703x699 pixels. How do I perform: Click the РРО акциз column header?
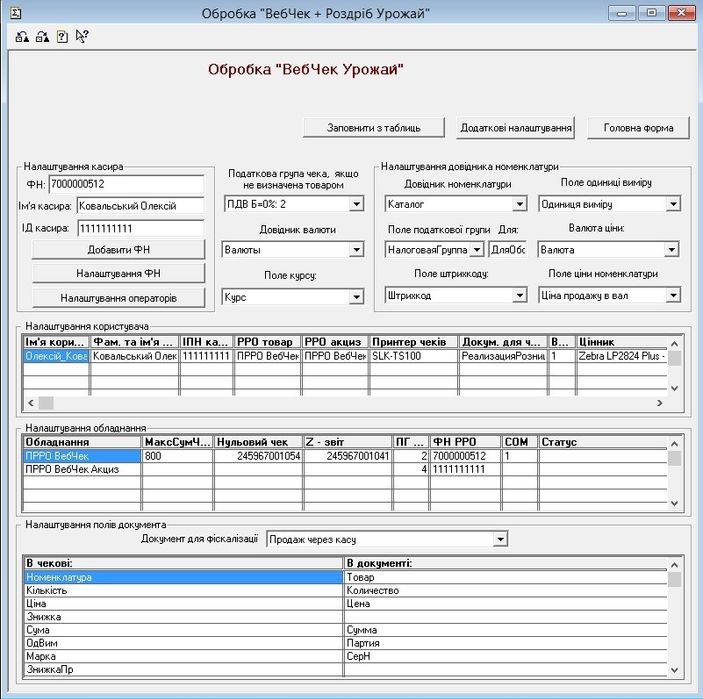[335, 342]
